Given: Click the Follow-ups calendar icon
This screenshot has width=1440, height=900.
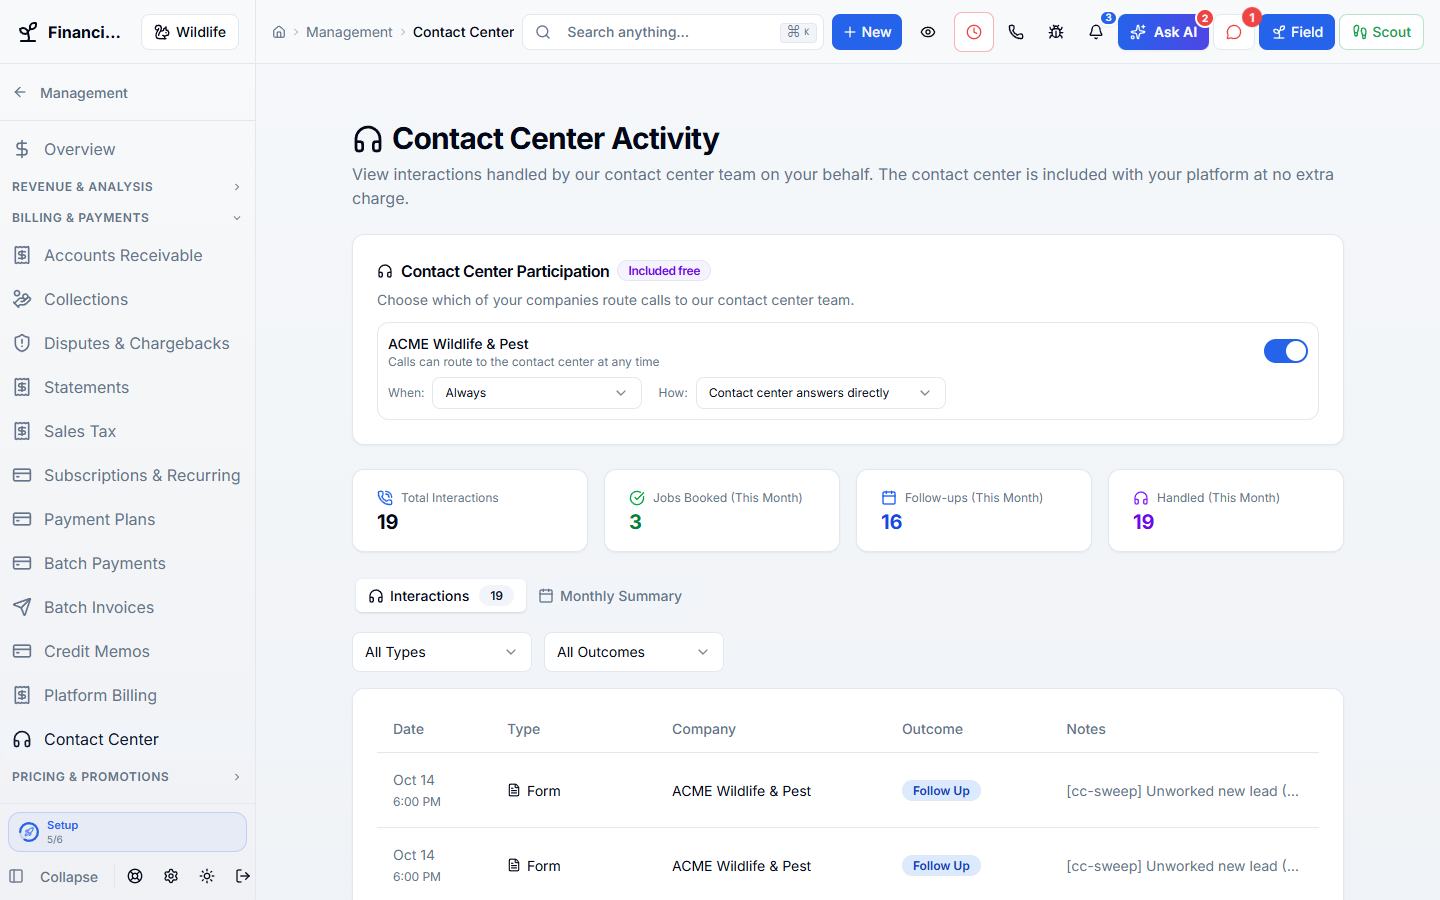Looking at the screenshot, I should pos(889,498).
